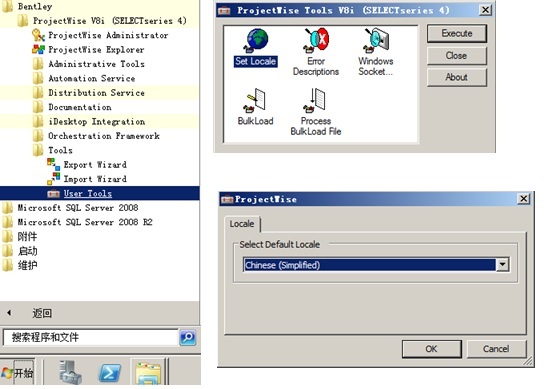Open the User Tools entry

pyautogui.click(x=100, y=193)
